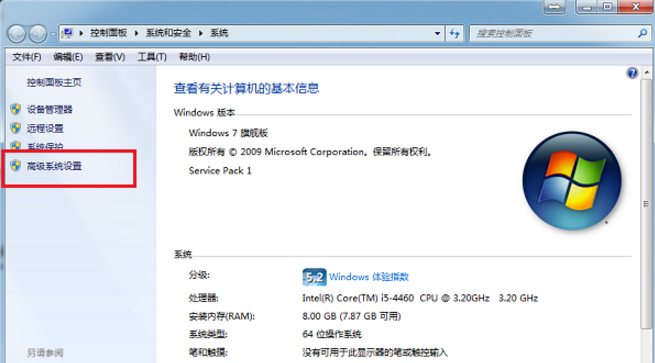Click the heading 查看有关计算机的基本信息

coord(246,88)
